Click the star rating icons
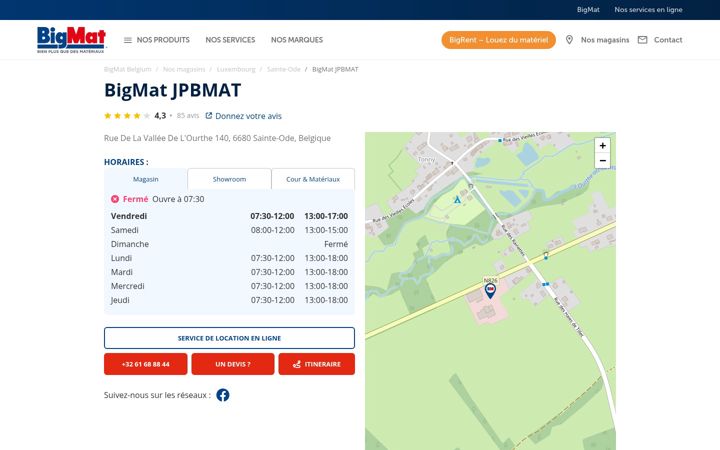Image resolution: width=720 pixels, height=450 pixels. [x=127, y=116]
